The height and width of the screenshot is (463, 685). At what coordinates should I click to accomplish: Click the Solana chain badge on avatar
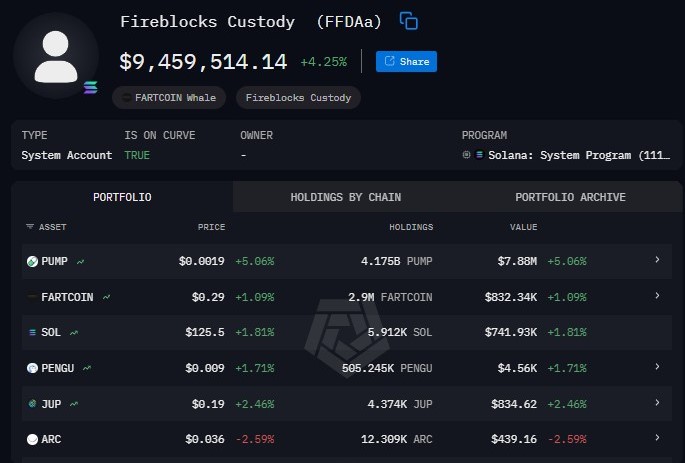(x=92, y=88)
